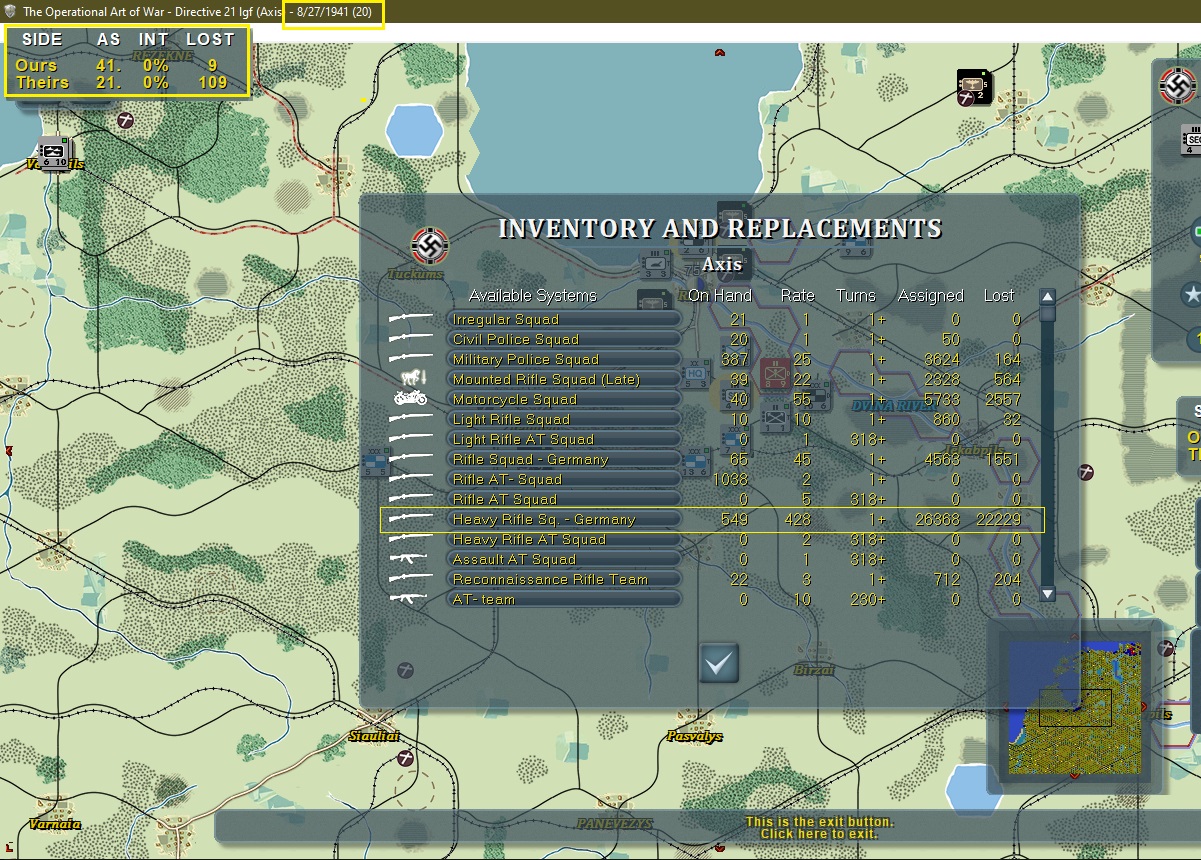
Task: Select Mounted Rifle Squad (Late) entry
Action: 564,379
